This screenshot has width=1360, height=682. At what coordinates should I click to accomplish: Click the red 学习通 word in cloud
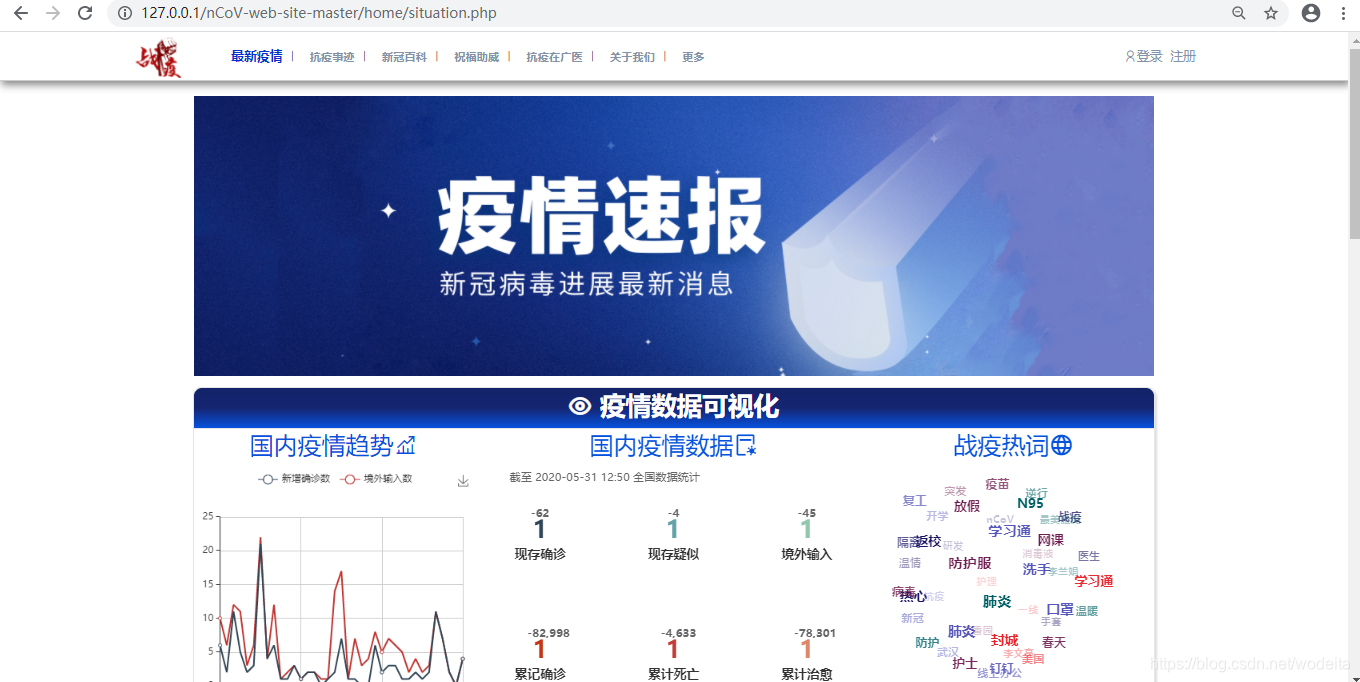click(1094, 581)
